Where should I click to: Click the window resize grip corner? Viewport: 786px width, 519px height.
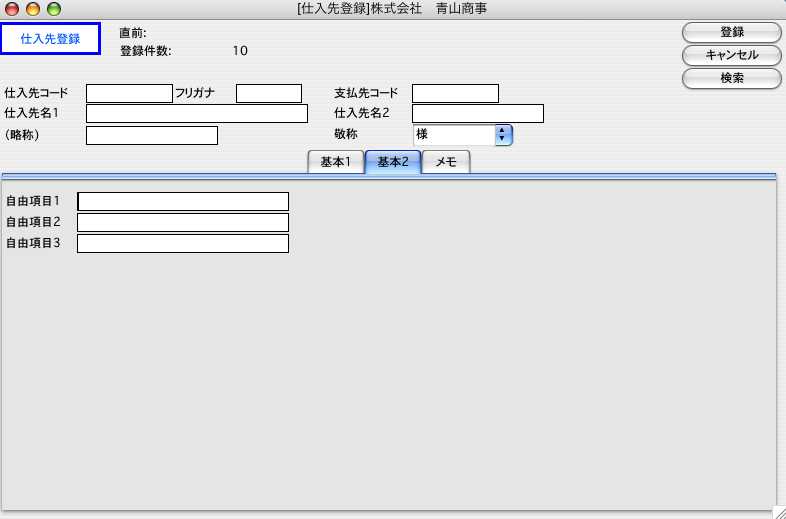(778, 511)
